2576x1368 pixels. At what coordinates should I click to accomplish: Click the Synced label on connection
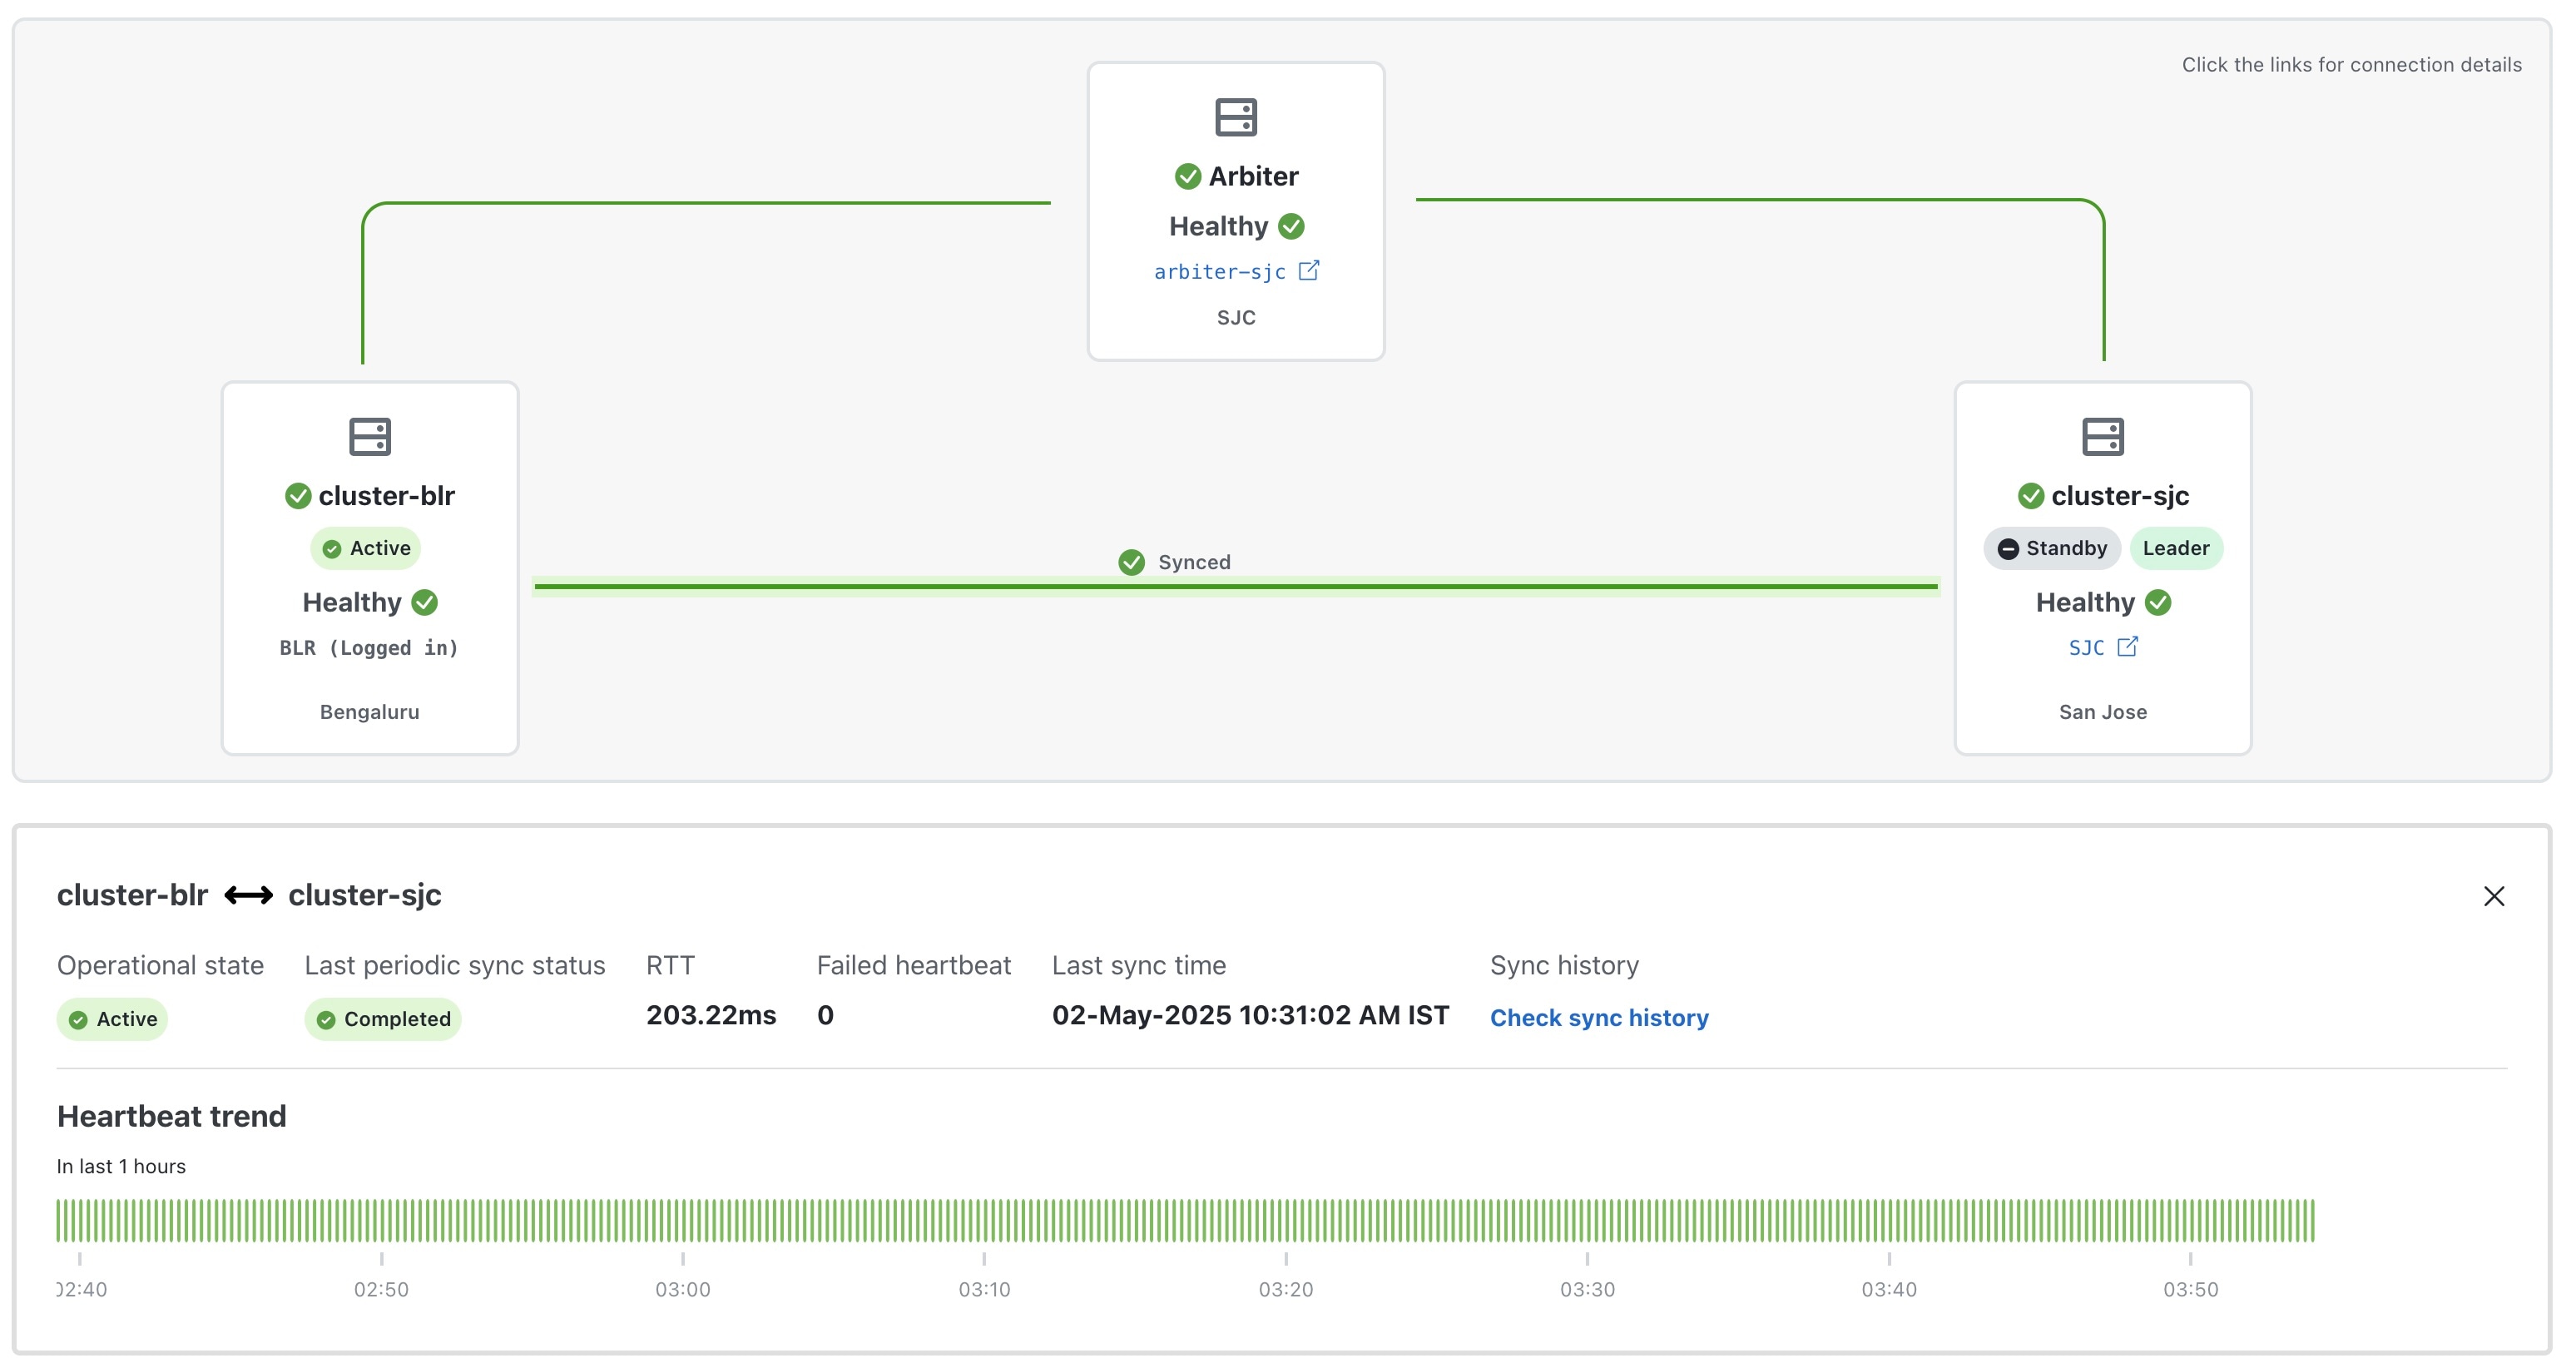coord(1194,563)
